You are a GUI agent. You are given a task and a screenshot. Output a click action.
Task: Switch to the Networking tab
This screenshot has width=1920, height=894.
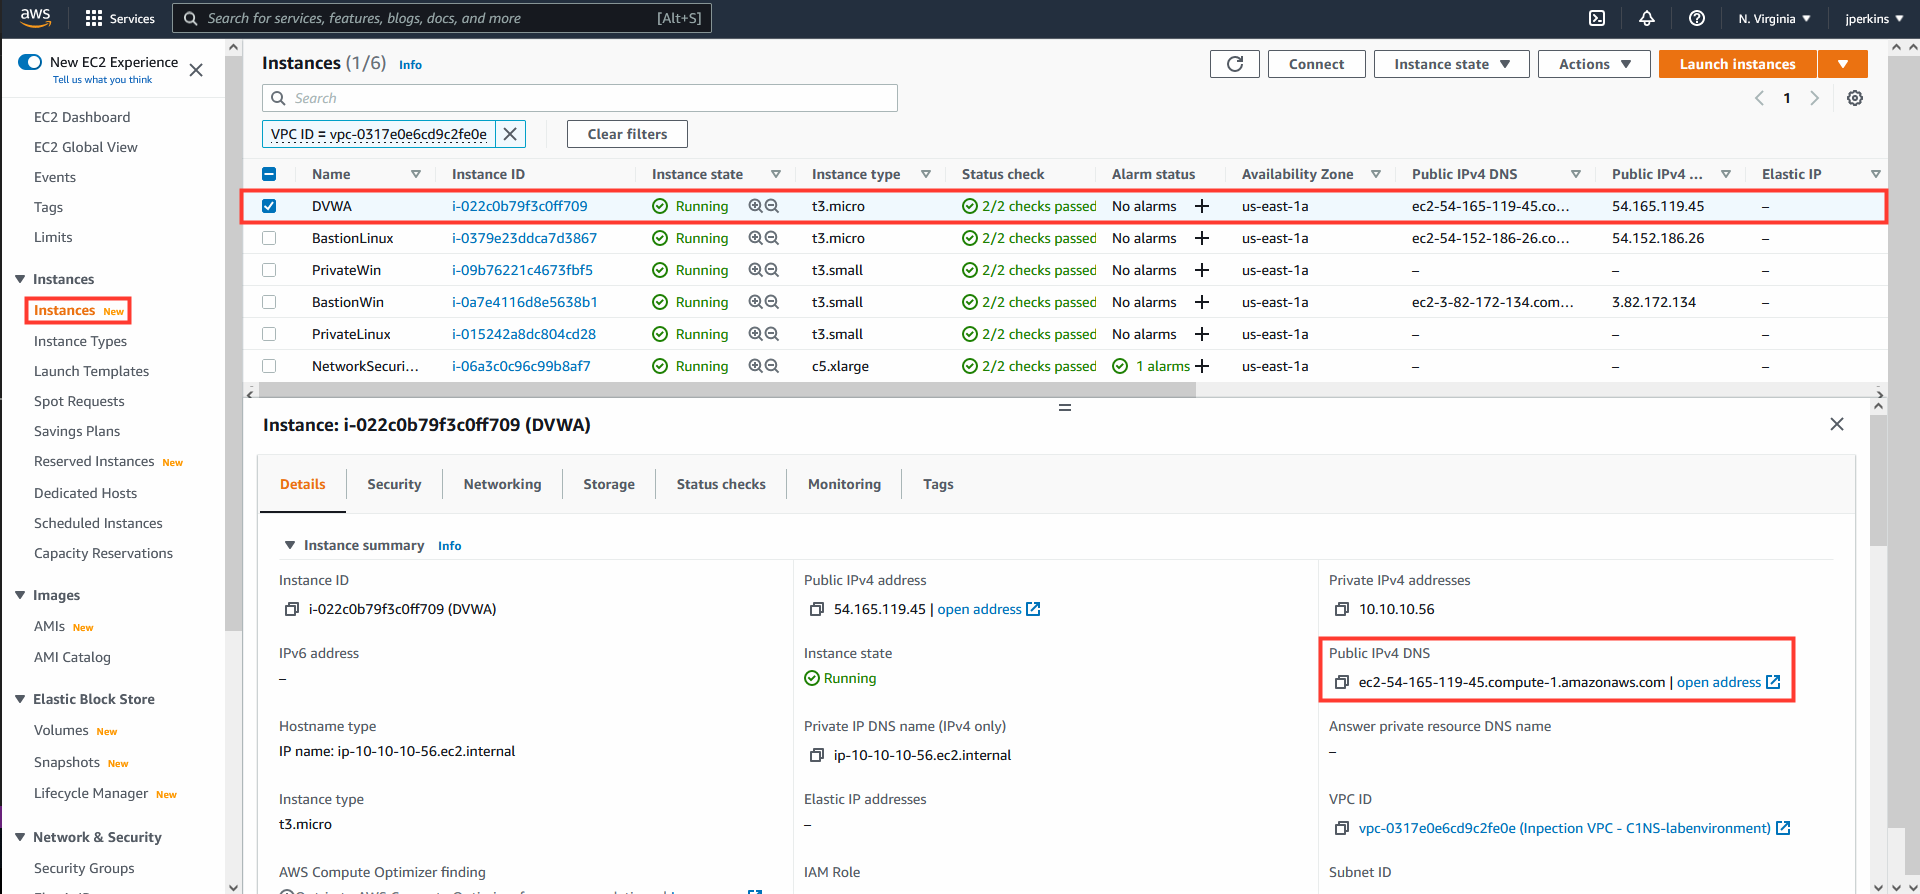click(x=502, y=484)
